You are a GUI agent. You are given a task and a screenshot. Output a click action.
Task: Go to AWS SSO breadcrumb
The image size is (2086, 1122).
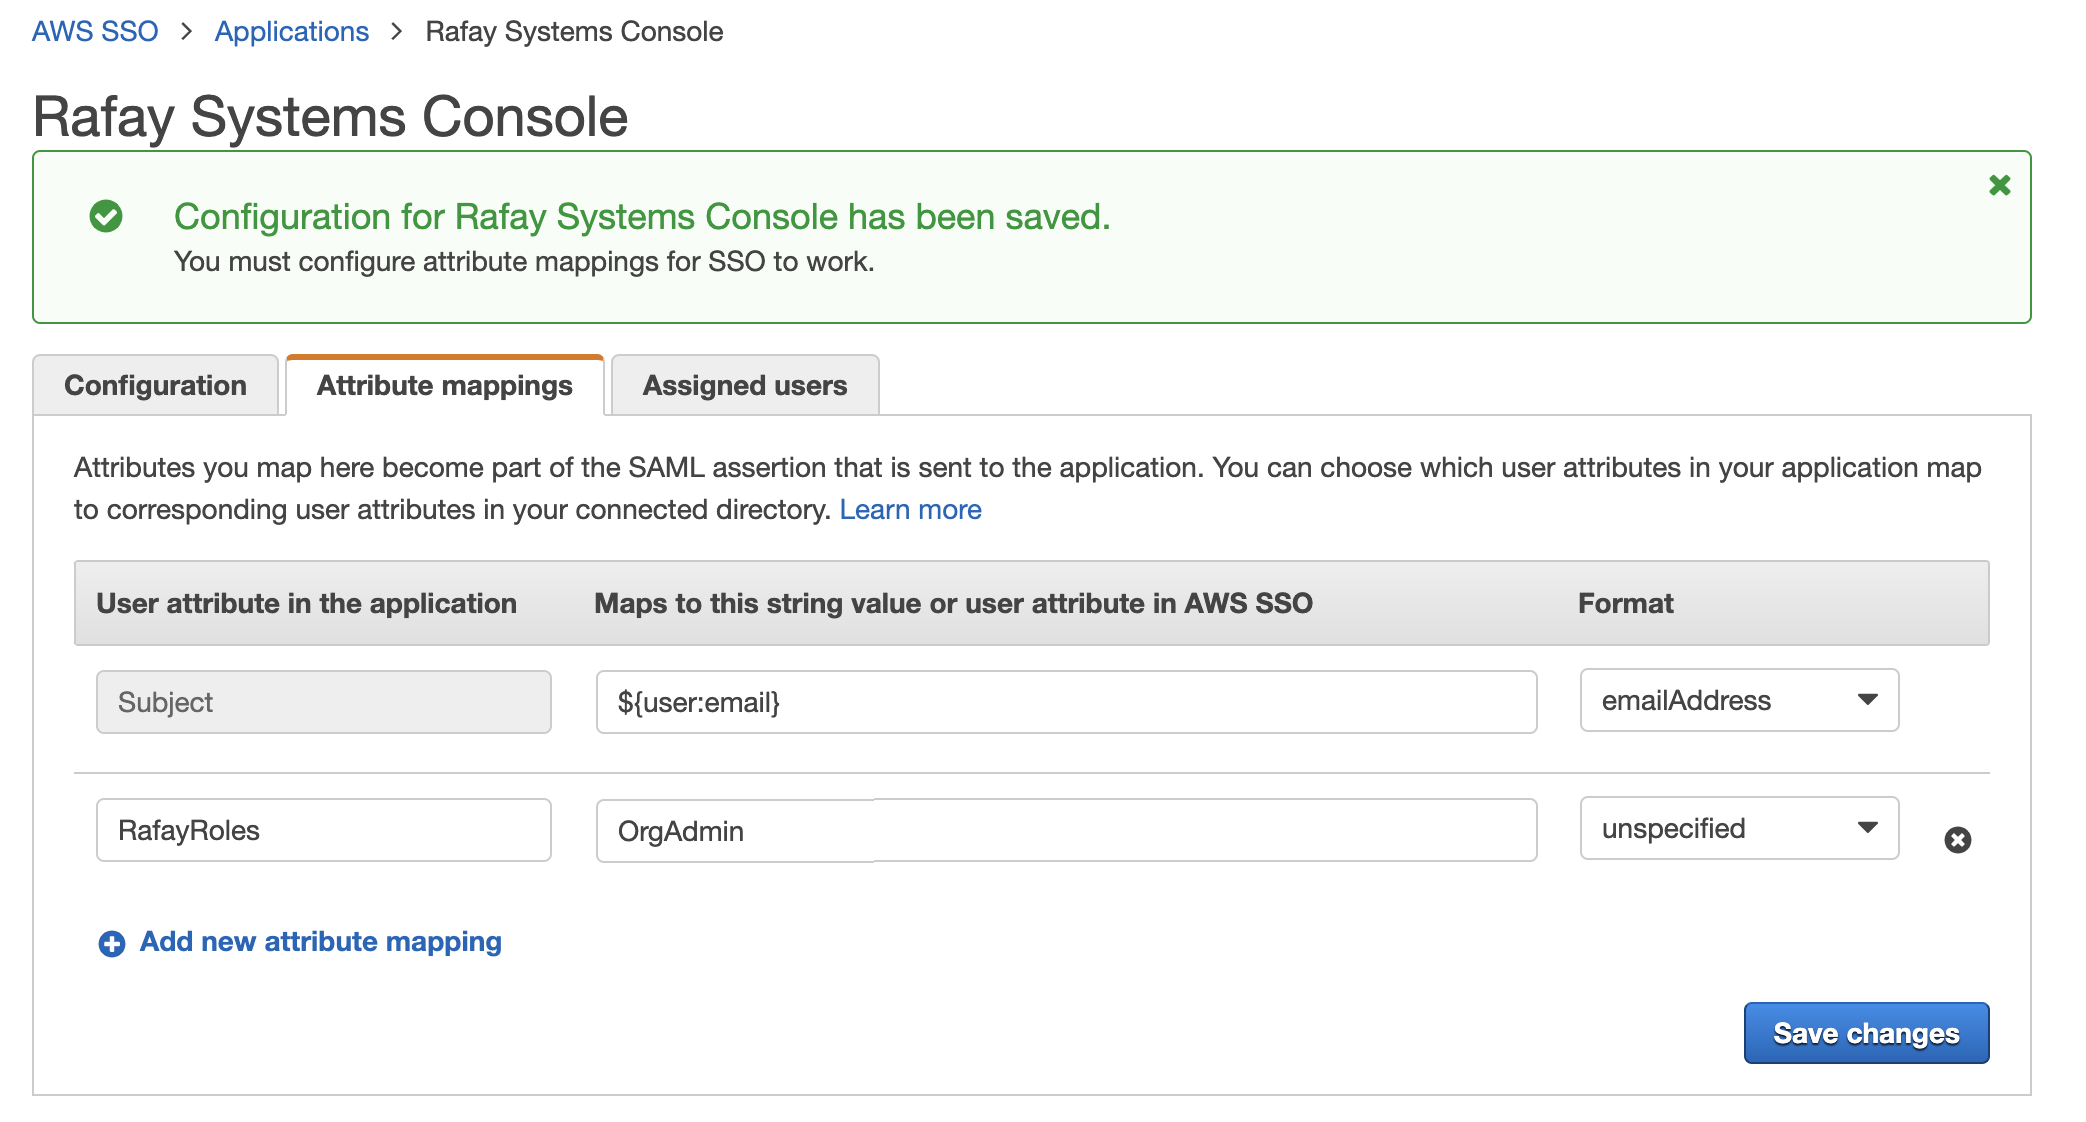95,31
